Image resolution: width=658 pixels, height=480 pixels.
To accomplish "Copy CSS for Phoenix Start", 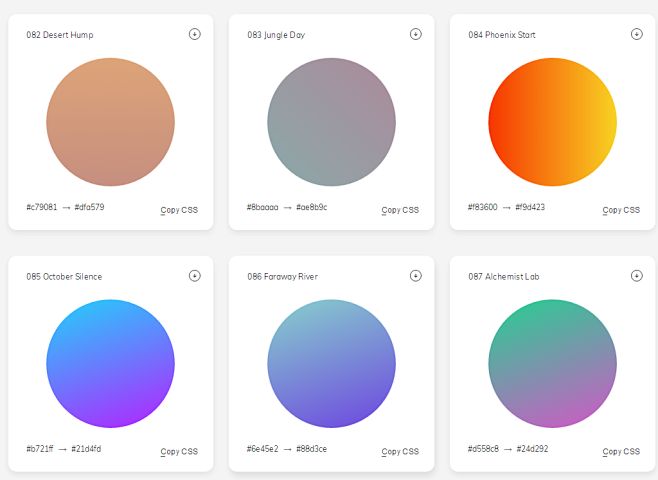I will (x=621, y=210).
